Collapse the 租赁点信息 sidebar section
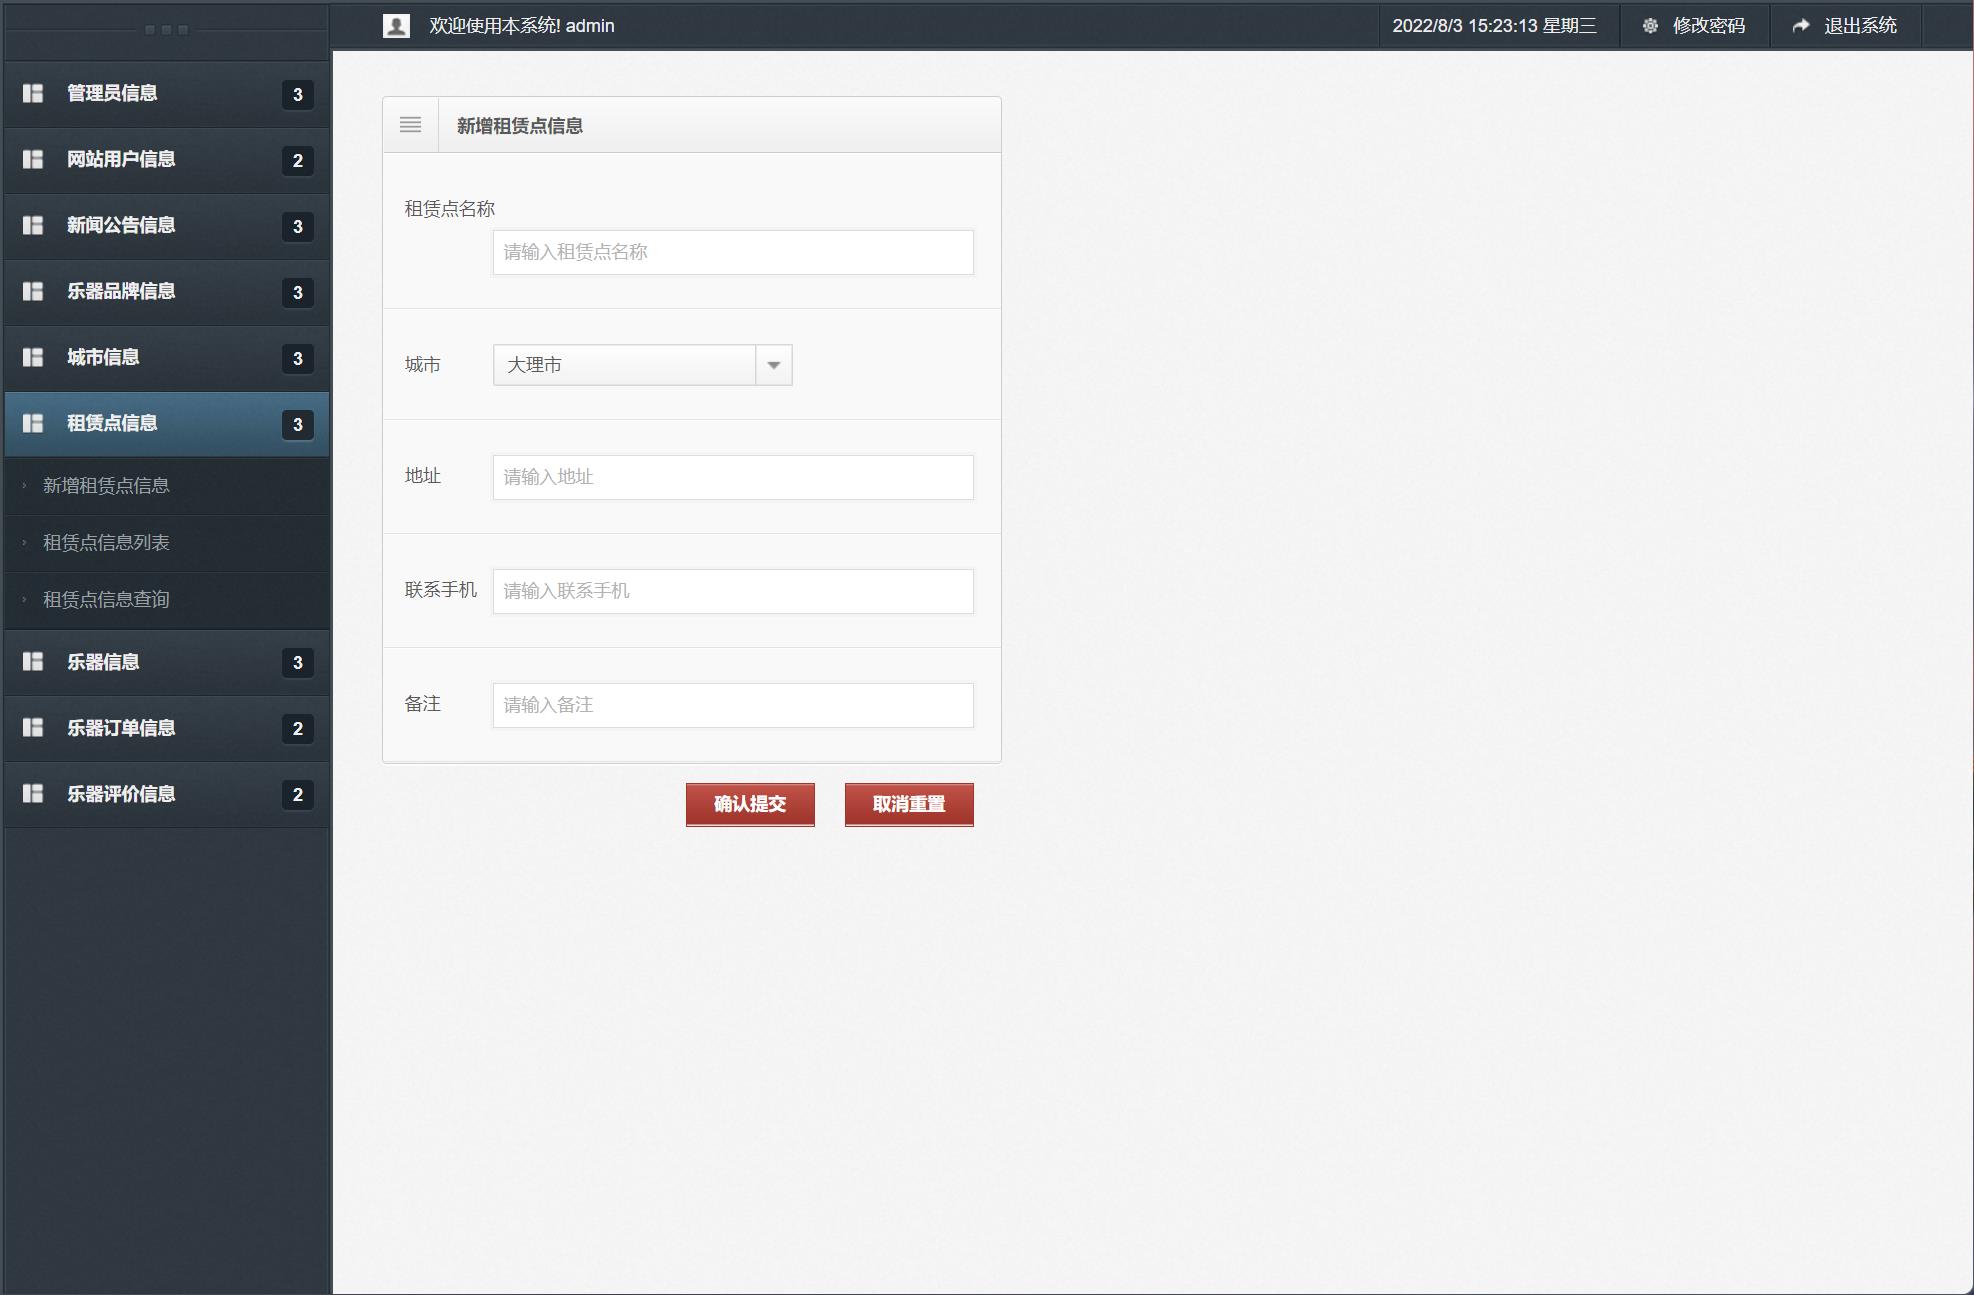This screenshot has width=1974, height=1295. (x=112, y=423)
